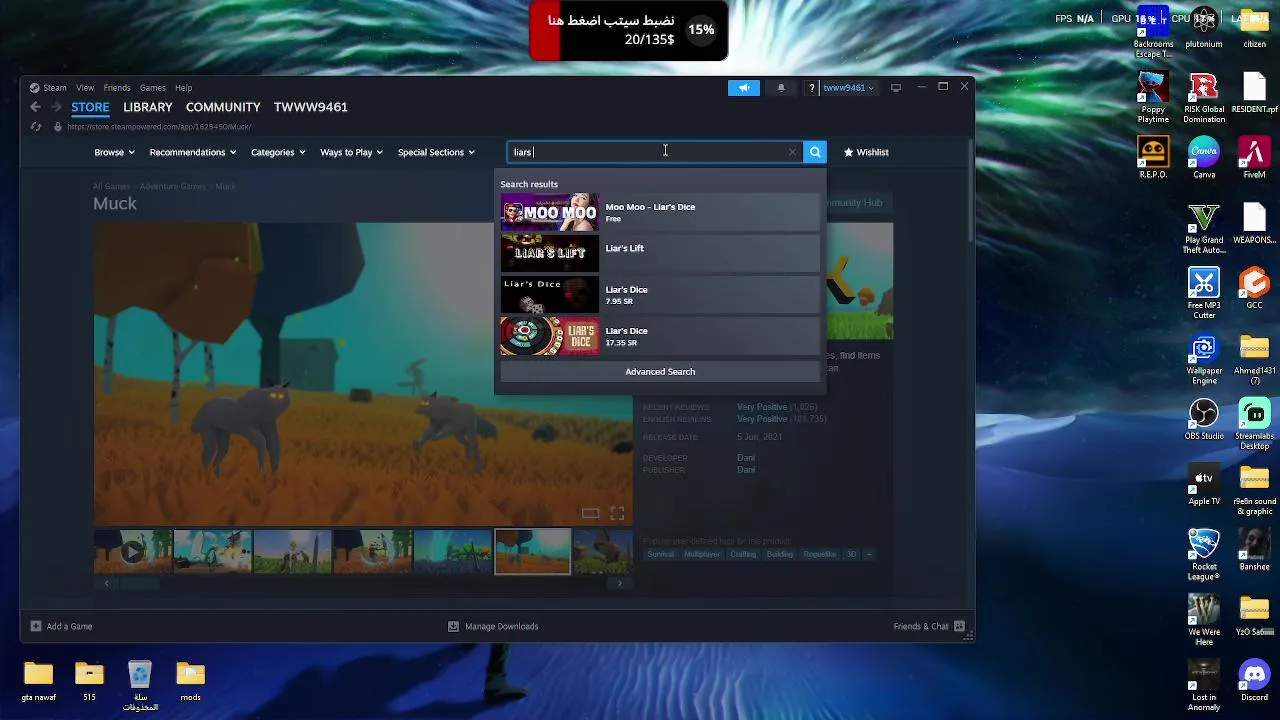This screenshot has height=720, width=1280.
Task: Go to the STORE tab
Action: click(x=90, y=107)
